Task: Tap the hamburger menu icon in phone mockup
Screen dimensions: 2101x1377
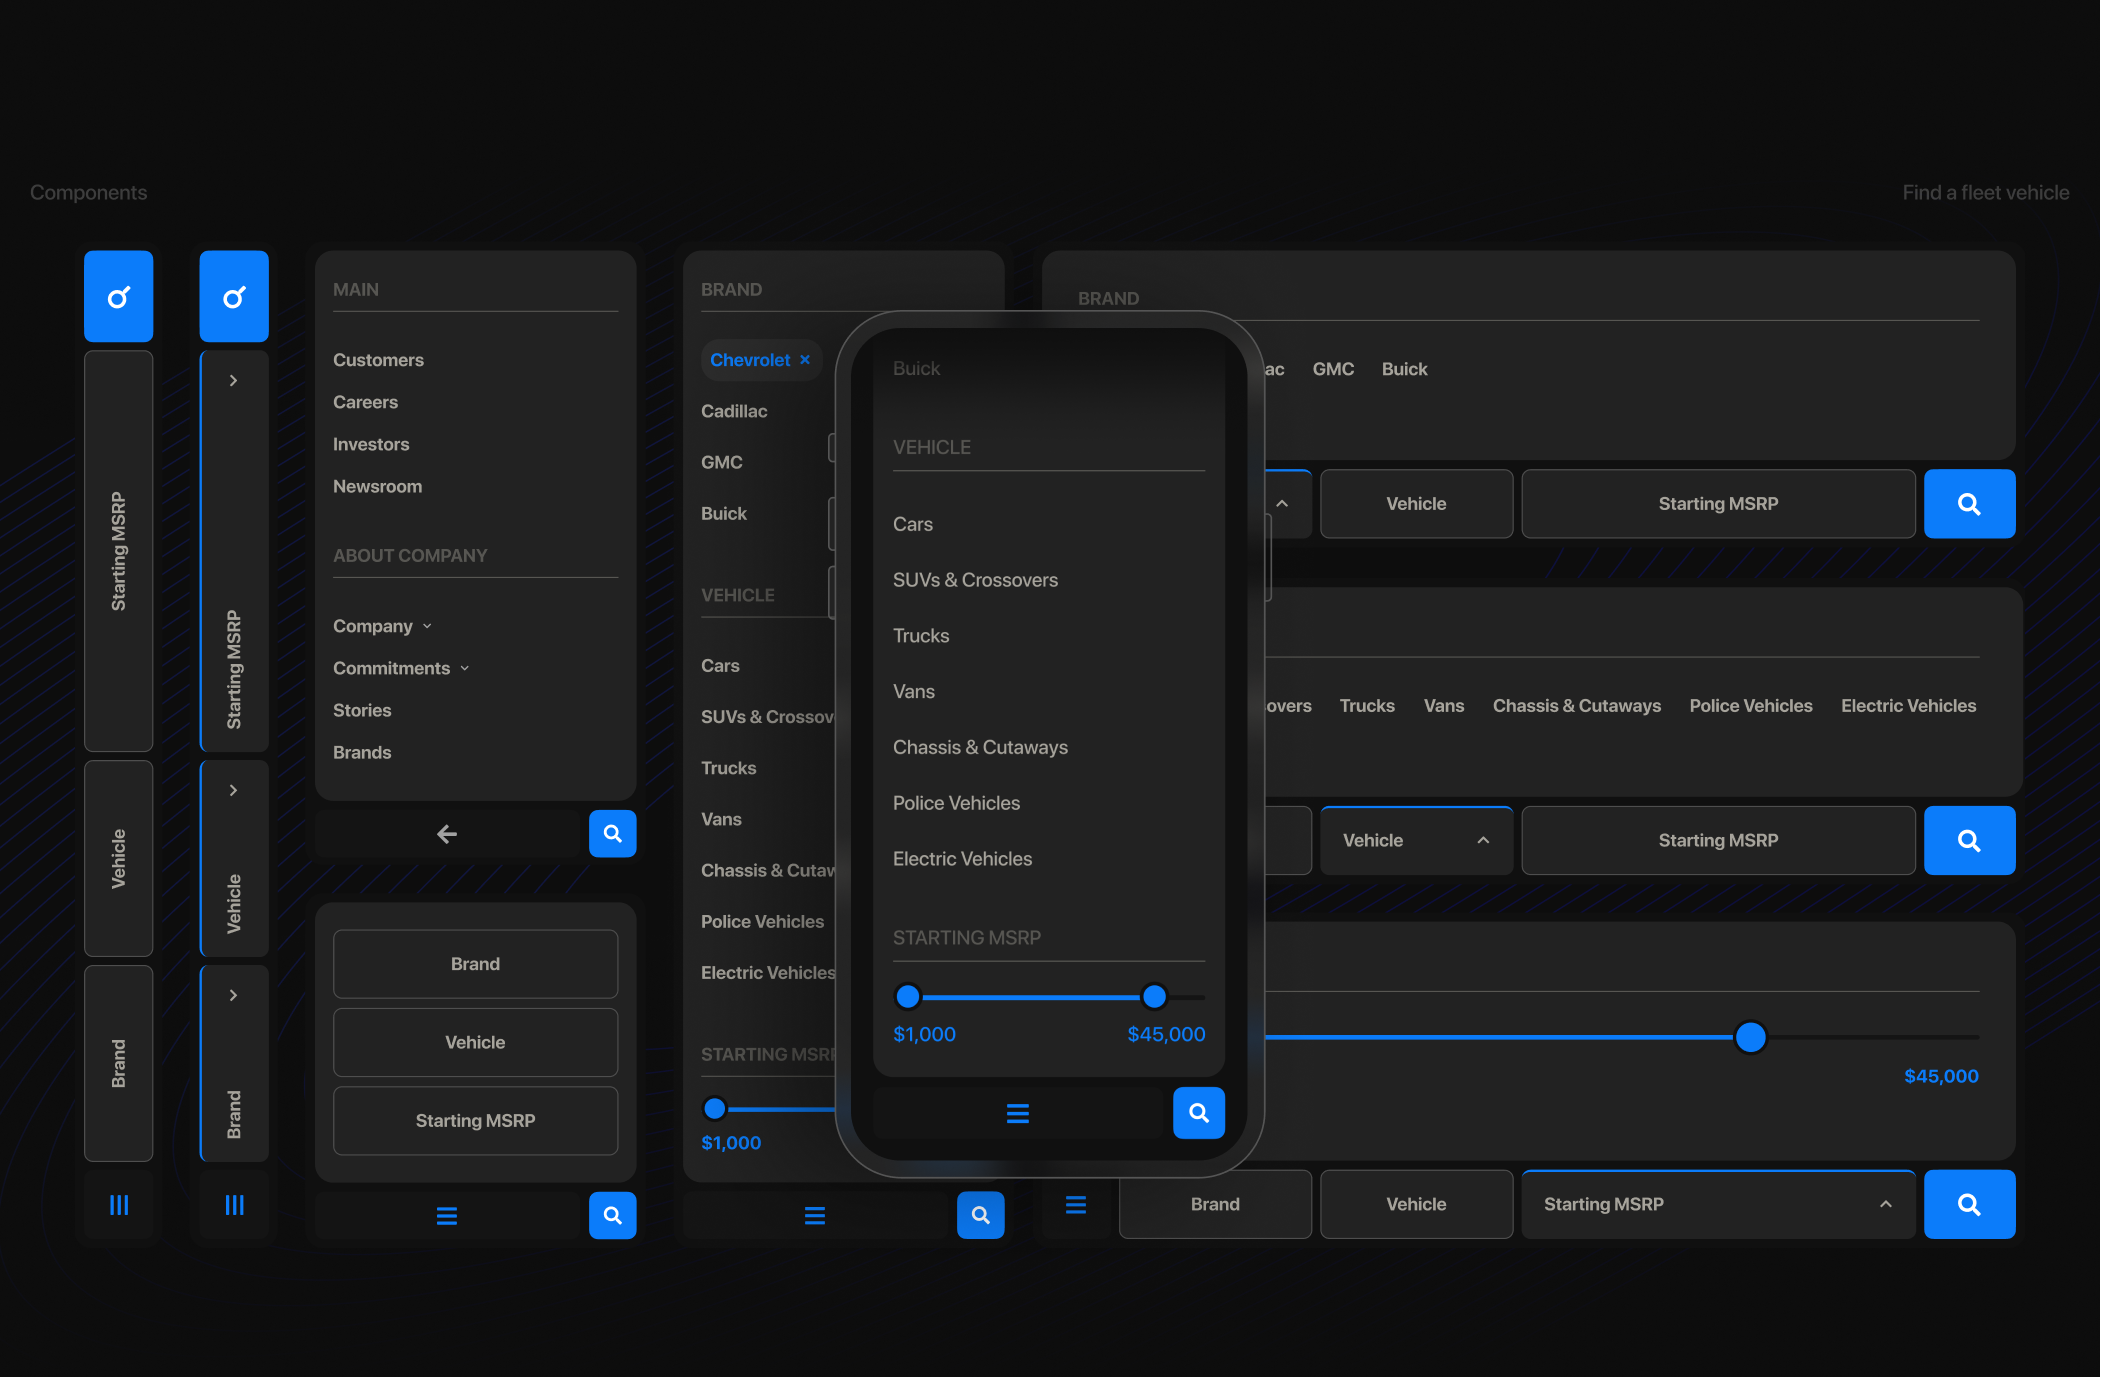Action: 1017,1113
